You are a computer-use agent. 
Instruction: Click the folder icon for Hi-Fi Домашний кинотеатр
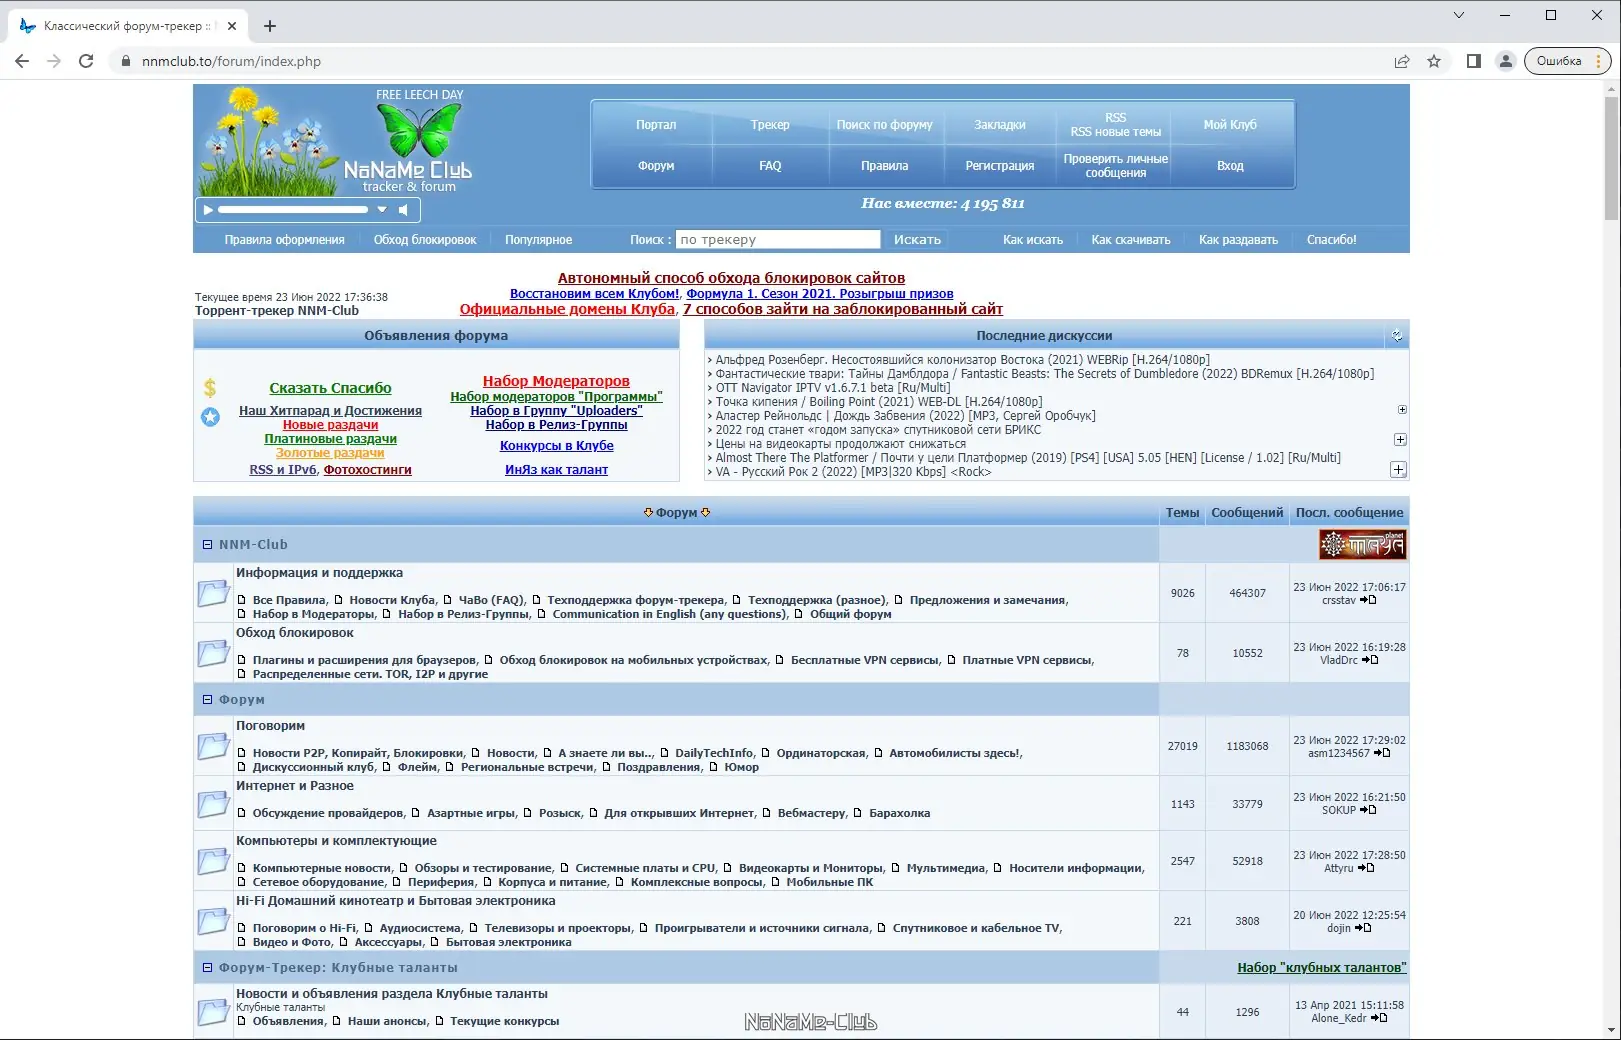click(213, 921)
